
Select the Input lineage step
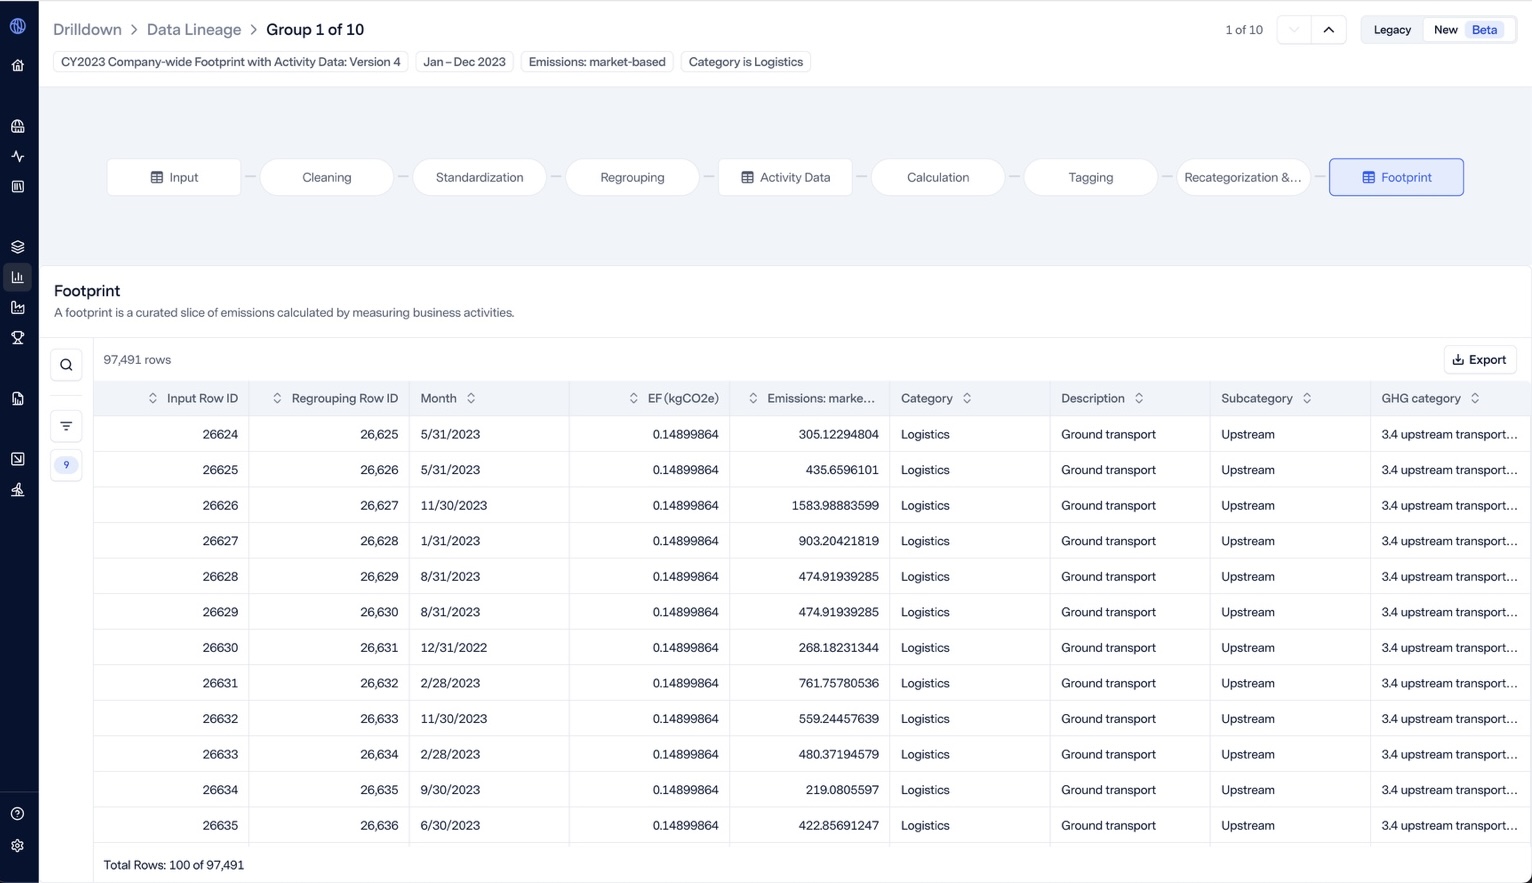click(174, 177)
